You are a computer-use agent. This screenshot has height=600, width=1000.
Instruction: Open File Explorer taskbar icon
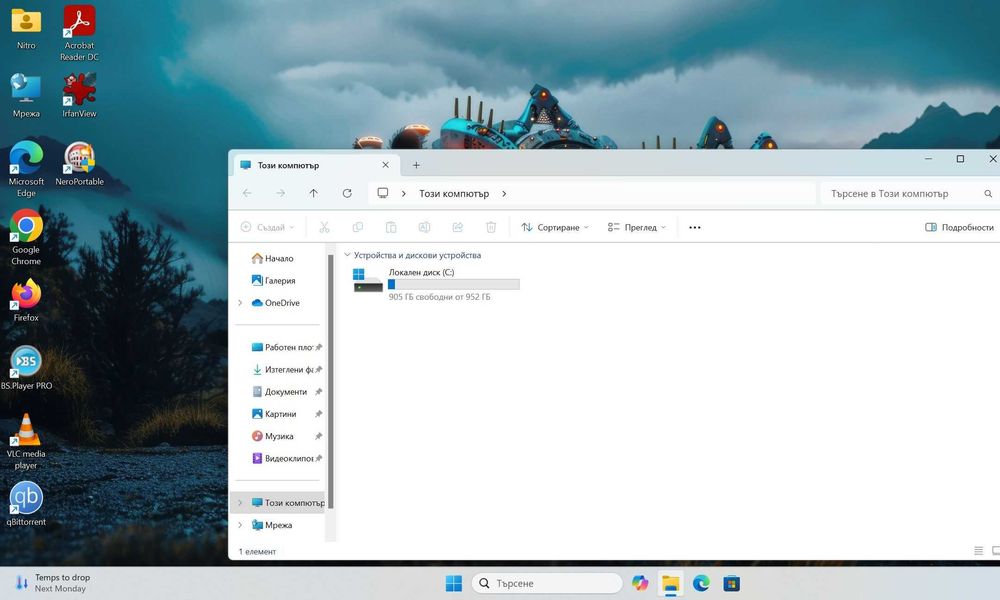670,583
